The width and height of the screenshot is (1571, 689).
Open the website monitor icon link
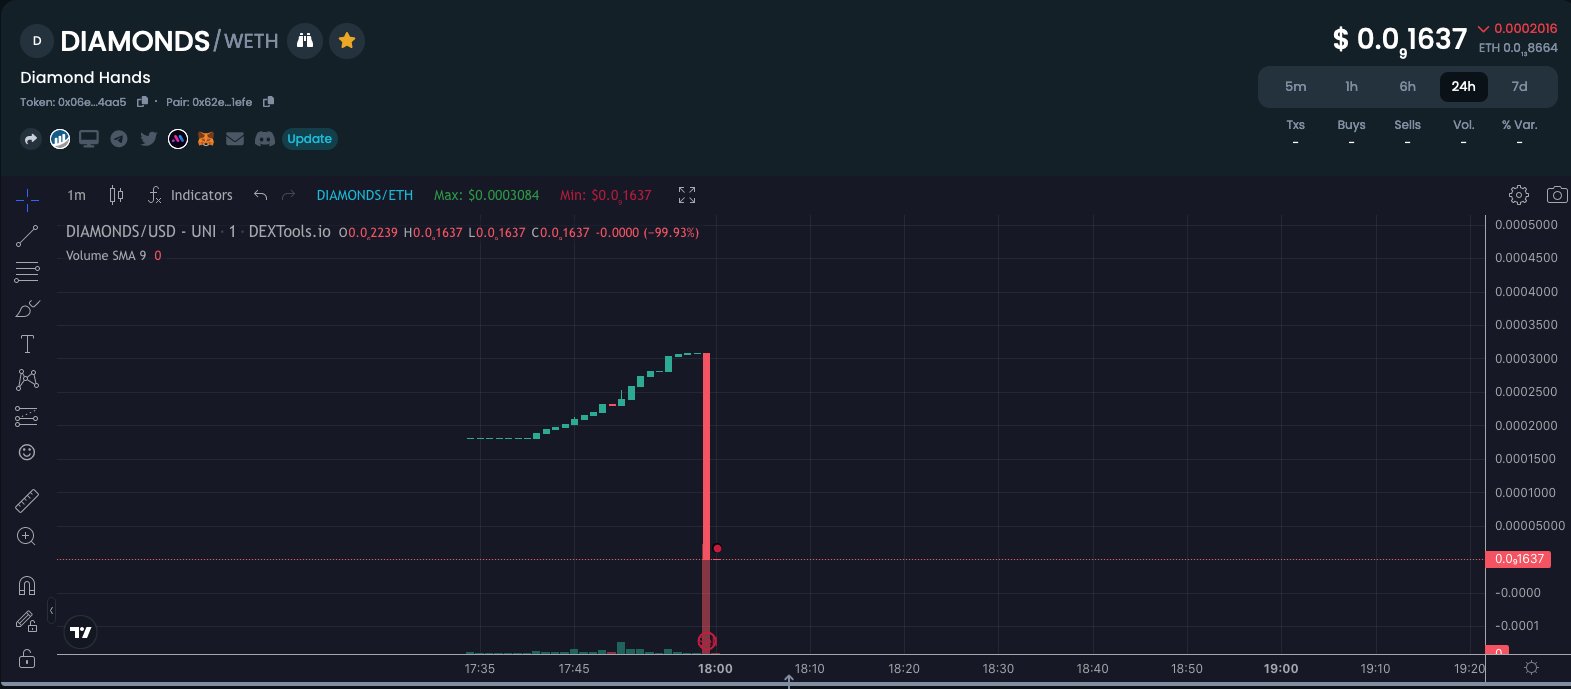pyautogui.click(x=89, y=139)
